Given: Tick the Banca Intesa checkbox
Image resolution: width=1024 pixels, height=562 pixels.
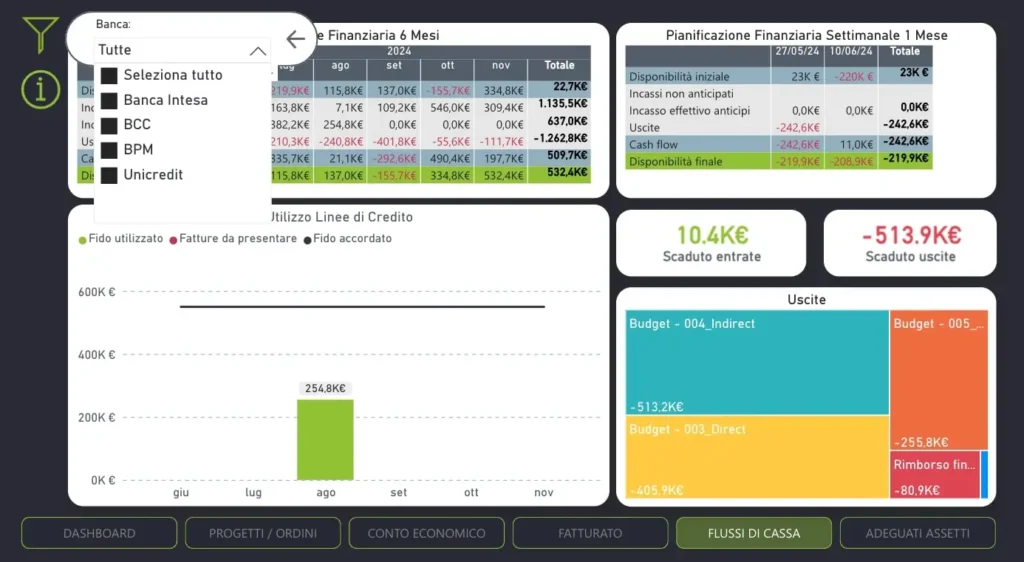Looking at the screenshot, I should click(109, 101).
